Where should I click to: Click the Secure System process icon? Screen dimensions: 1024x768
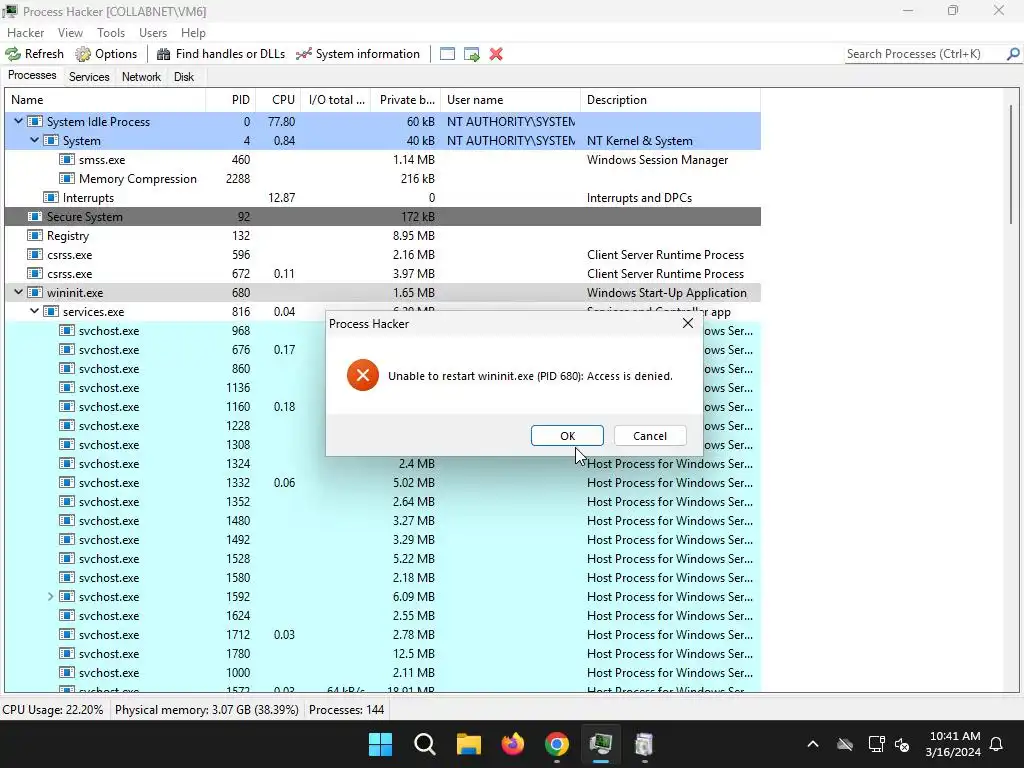[35, 216]
